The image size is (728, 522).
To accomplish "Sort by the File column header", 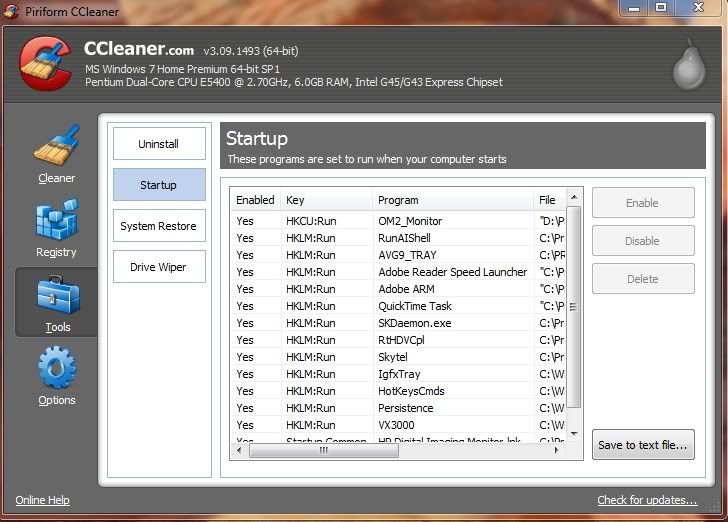I will click(x=550, y=200).
